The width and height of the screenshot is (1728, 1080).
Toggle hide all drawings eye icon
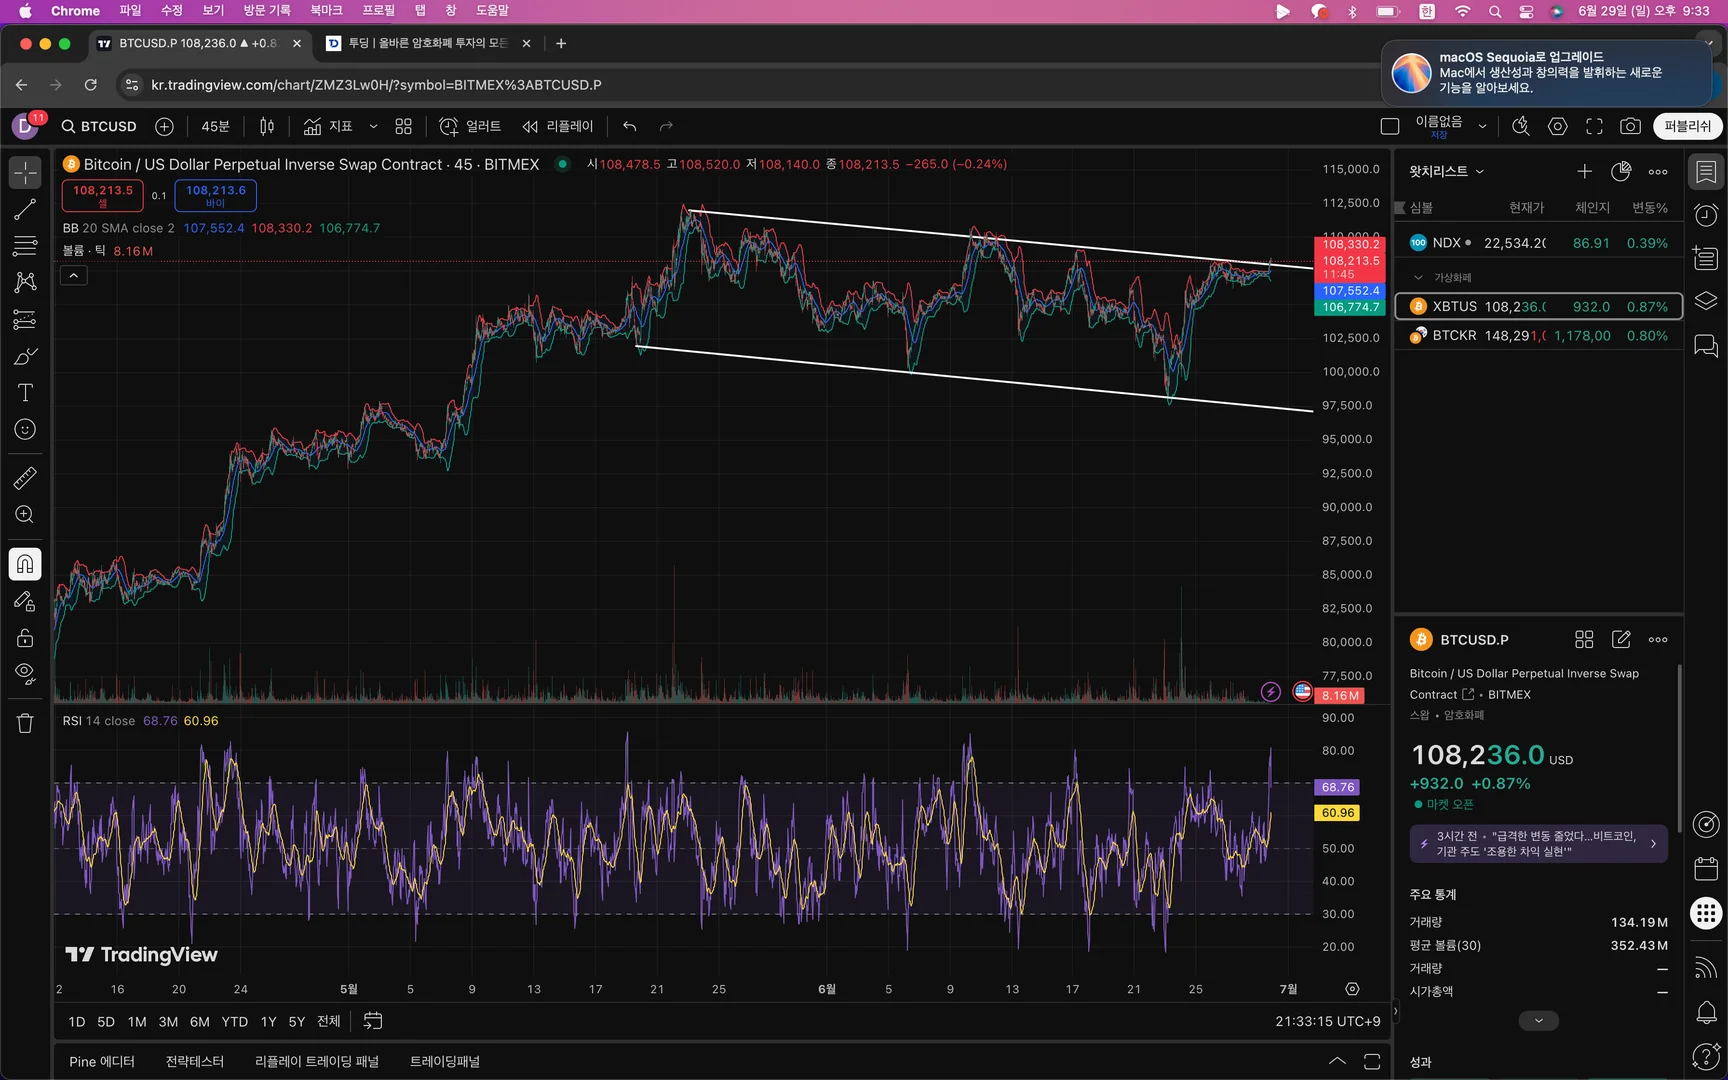tap(25, 673)
